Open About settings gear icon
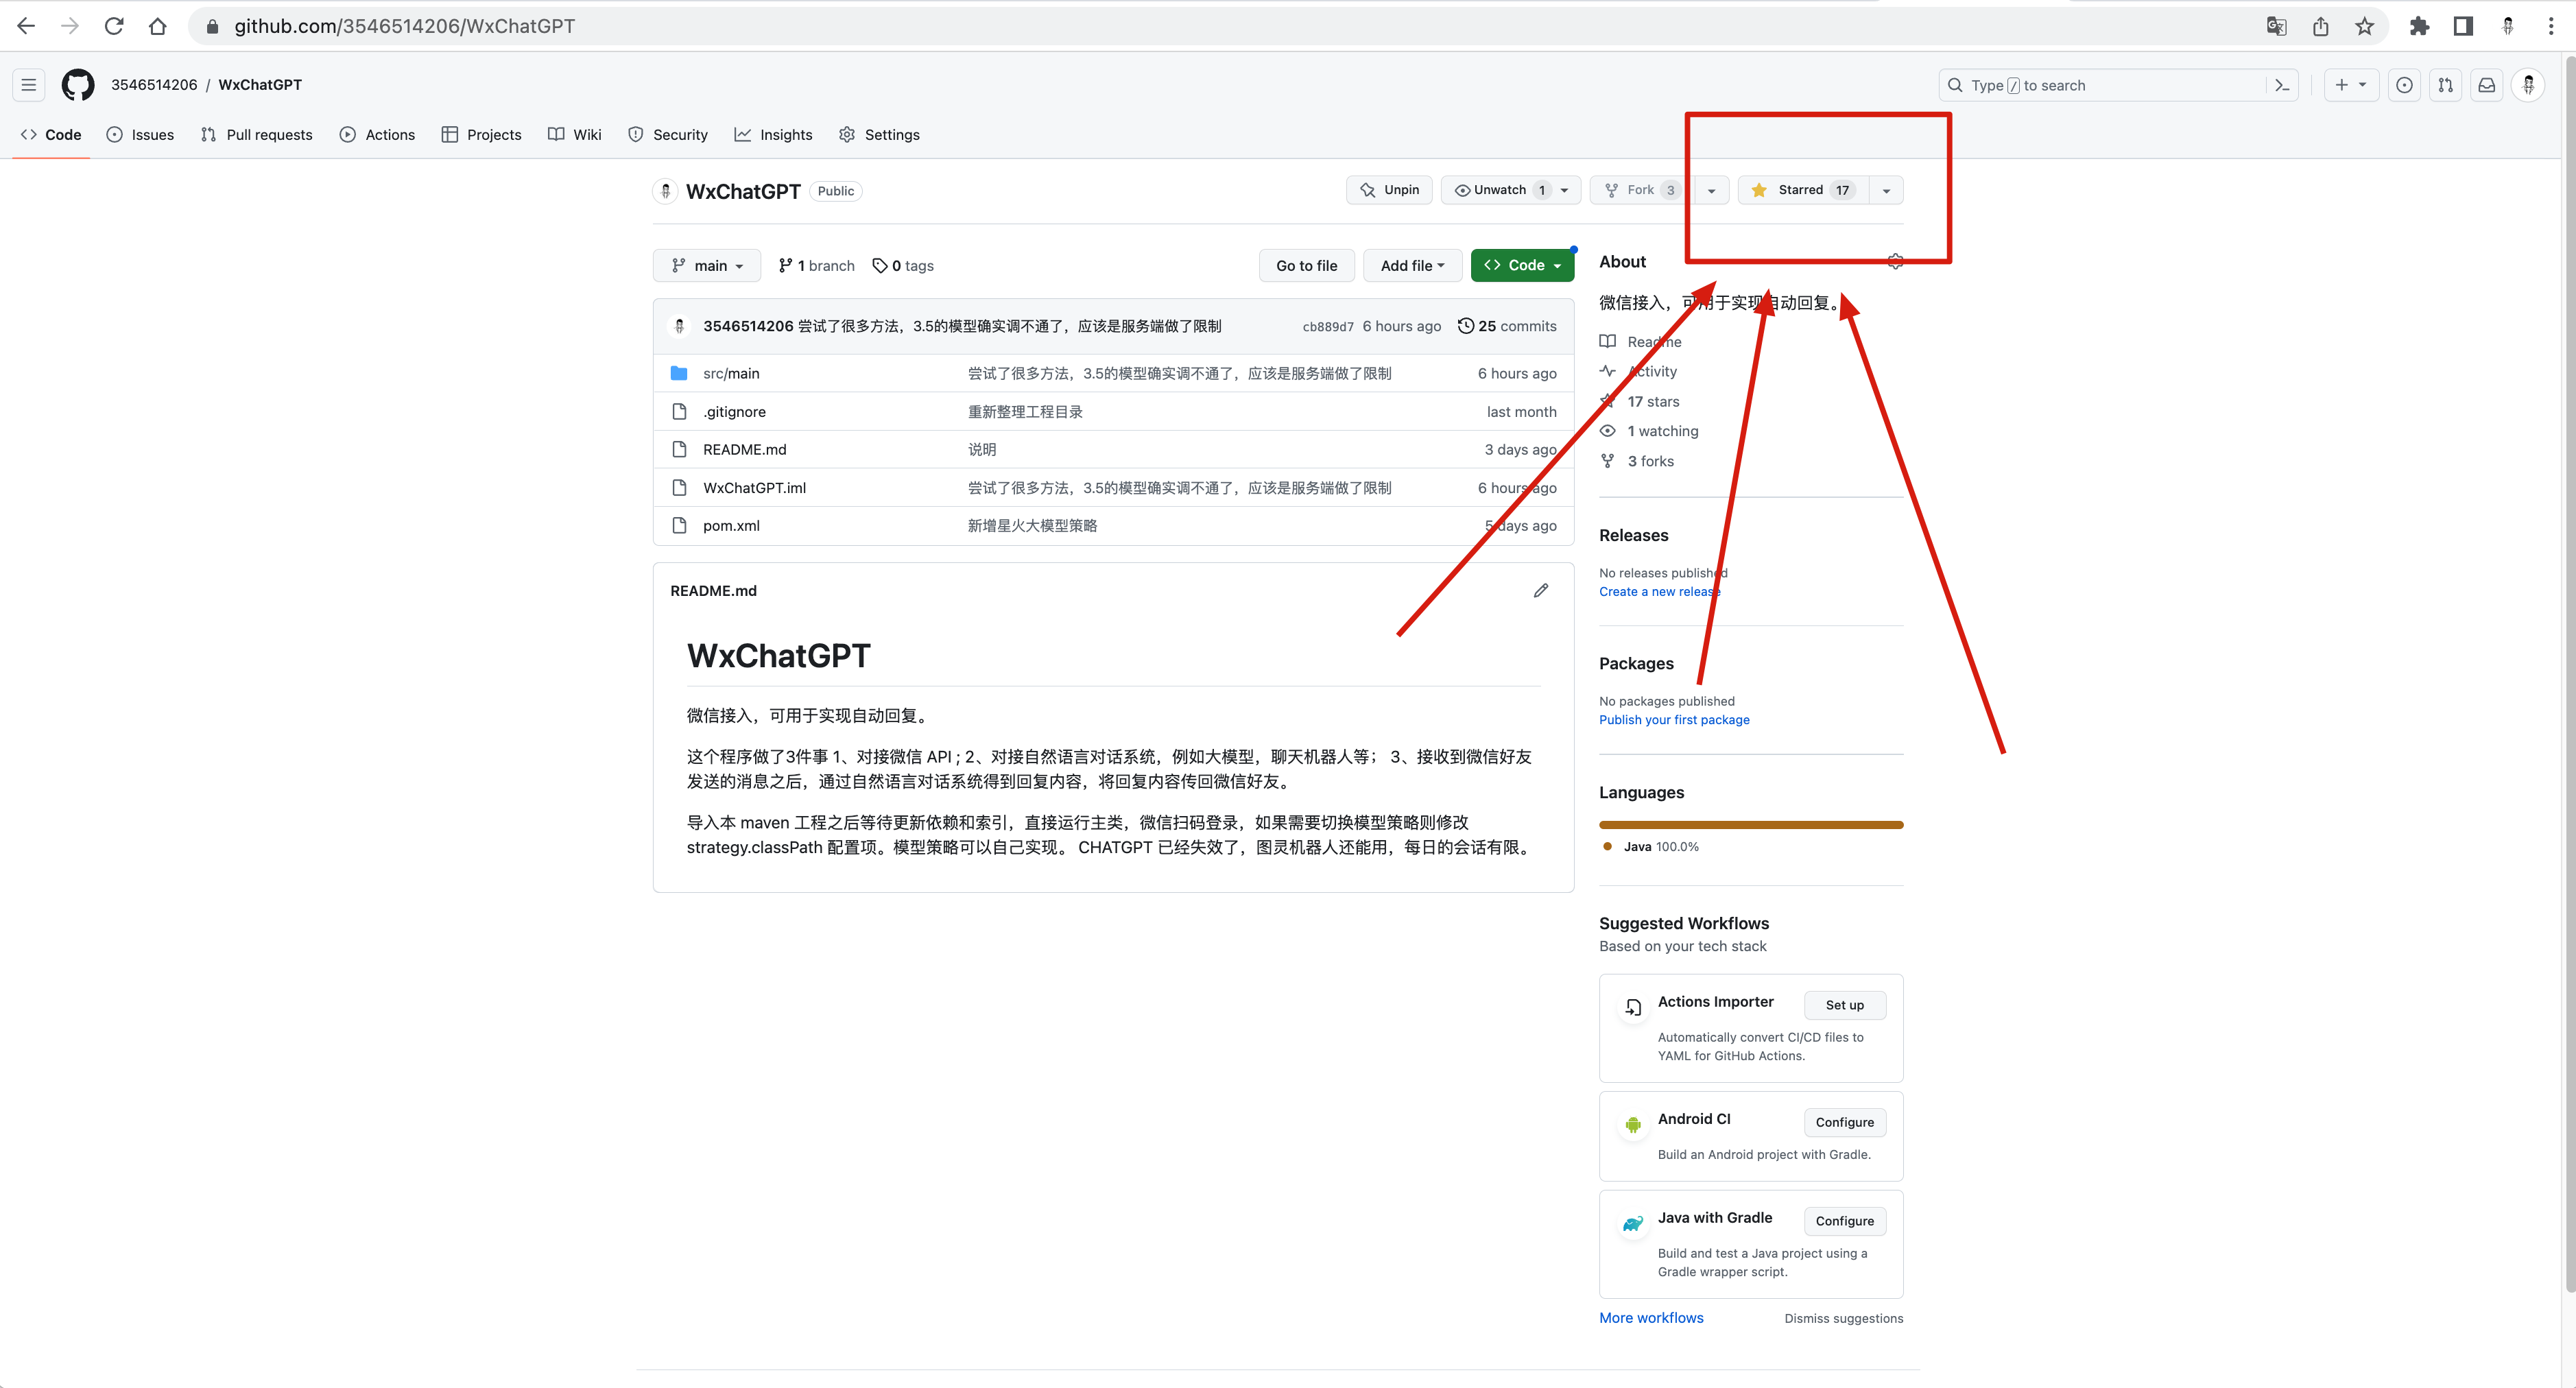Screen dimensions: 2576x1388 [x=1895, y=261]
